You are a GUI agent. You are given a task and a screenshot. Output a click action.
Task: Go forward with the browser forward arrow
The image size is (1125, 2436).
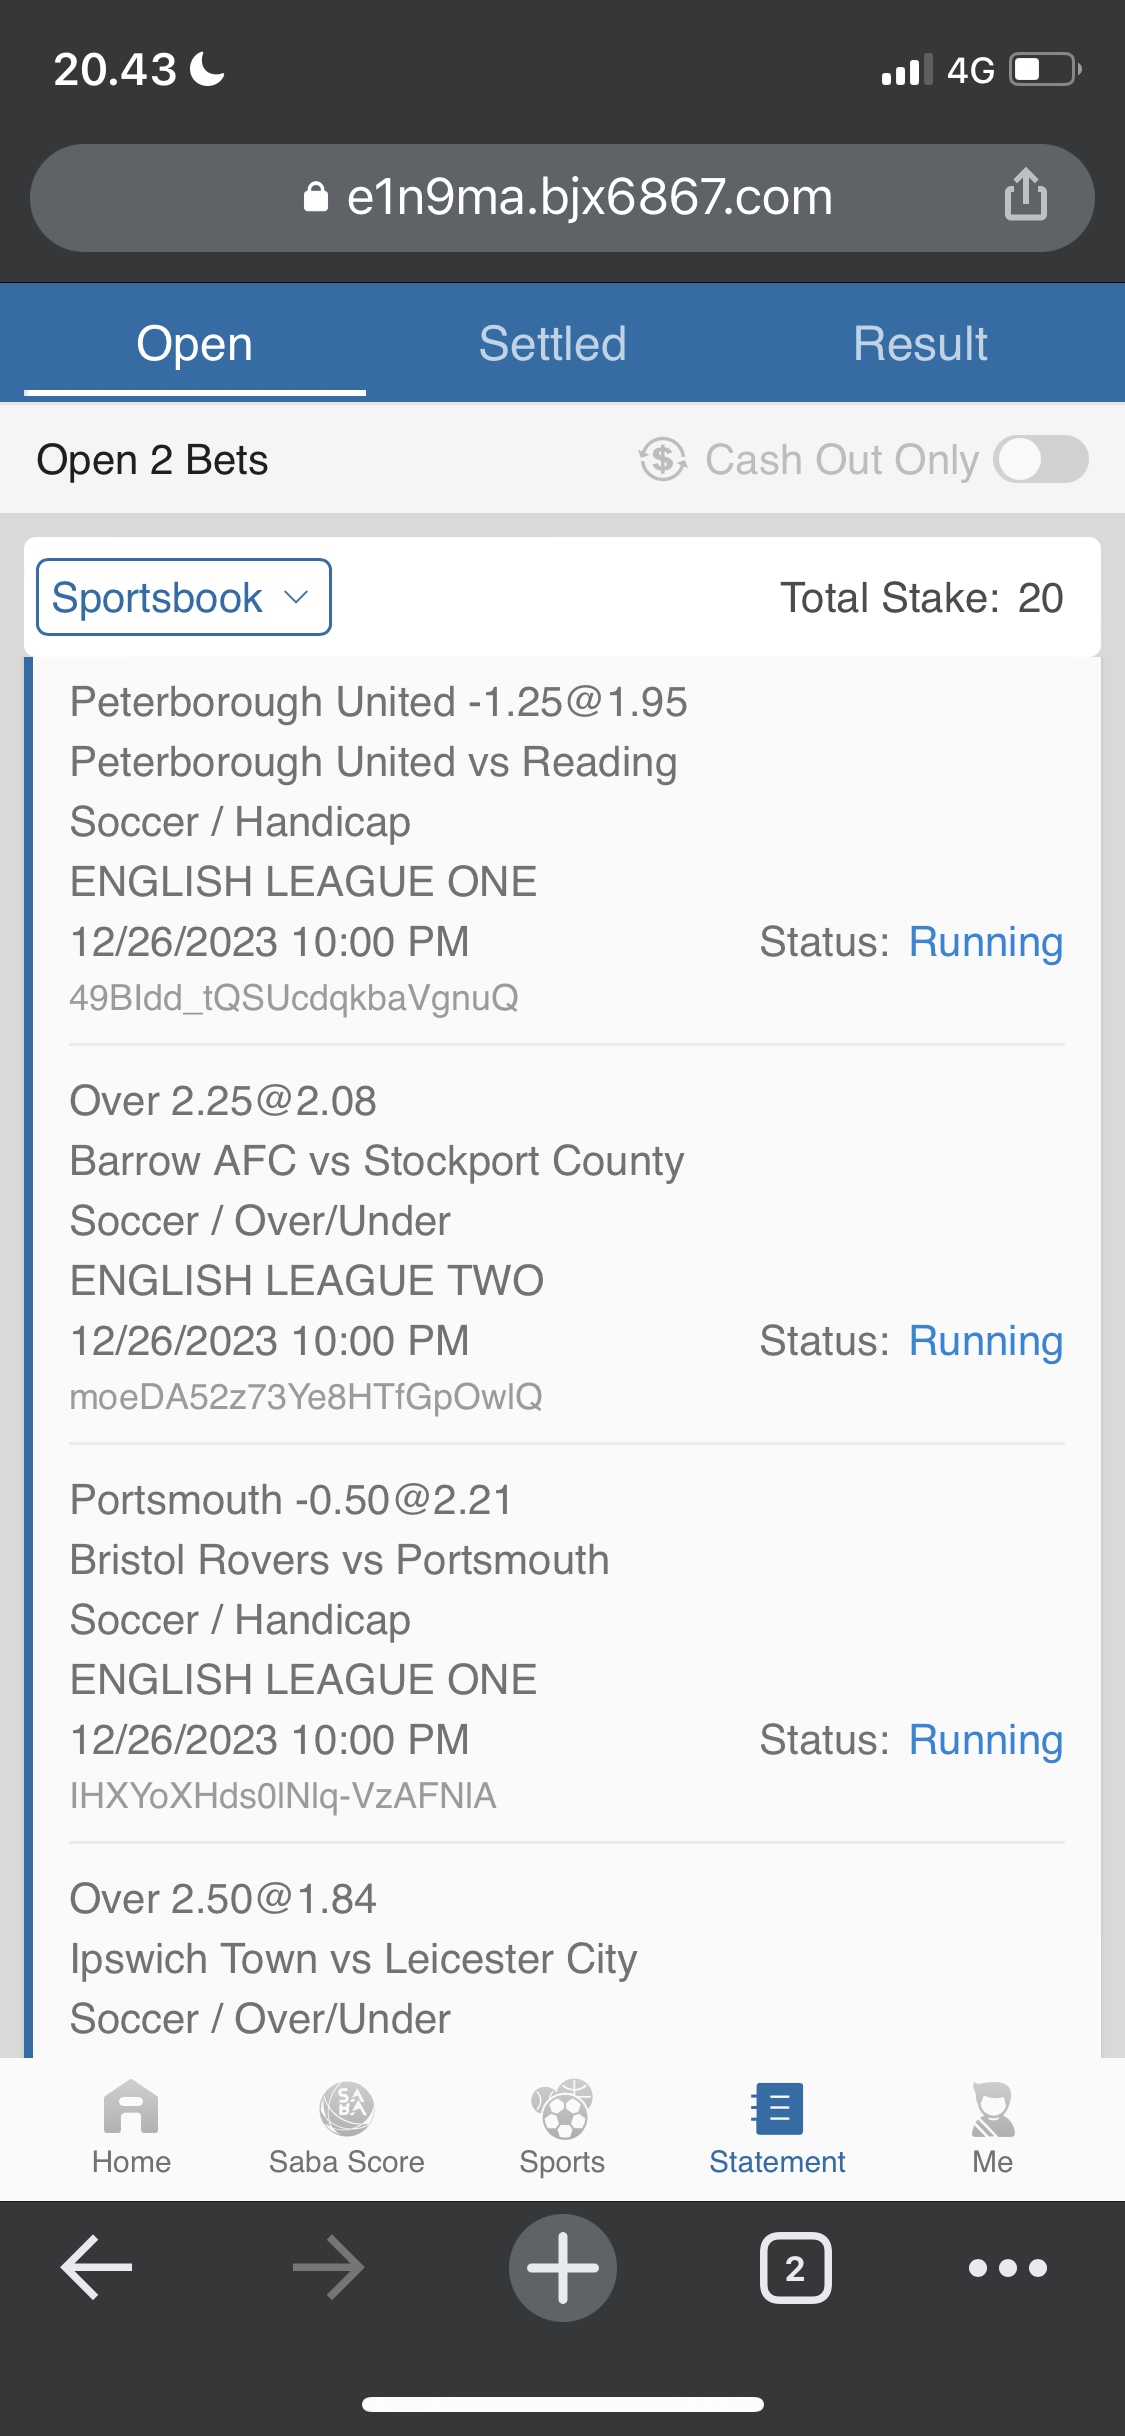pos(328,2267)
